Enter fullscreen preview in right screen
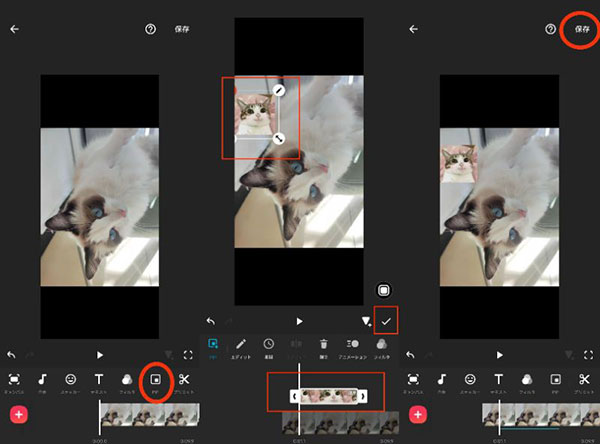600x444 pixels. click(589, 355)
